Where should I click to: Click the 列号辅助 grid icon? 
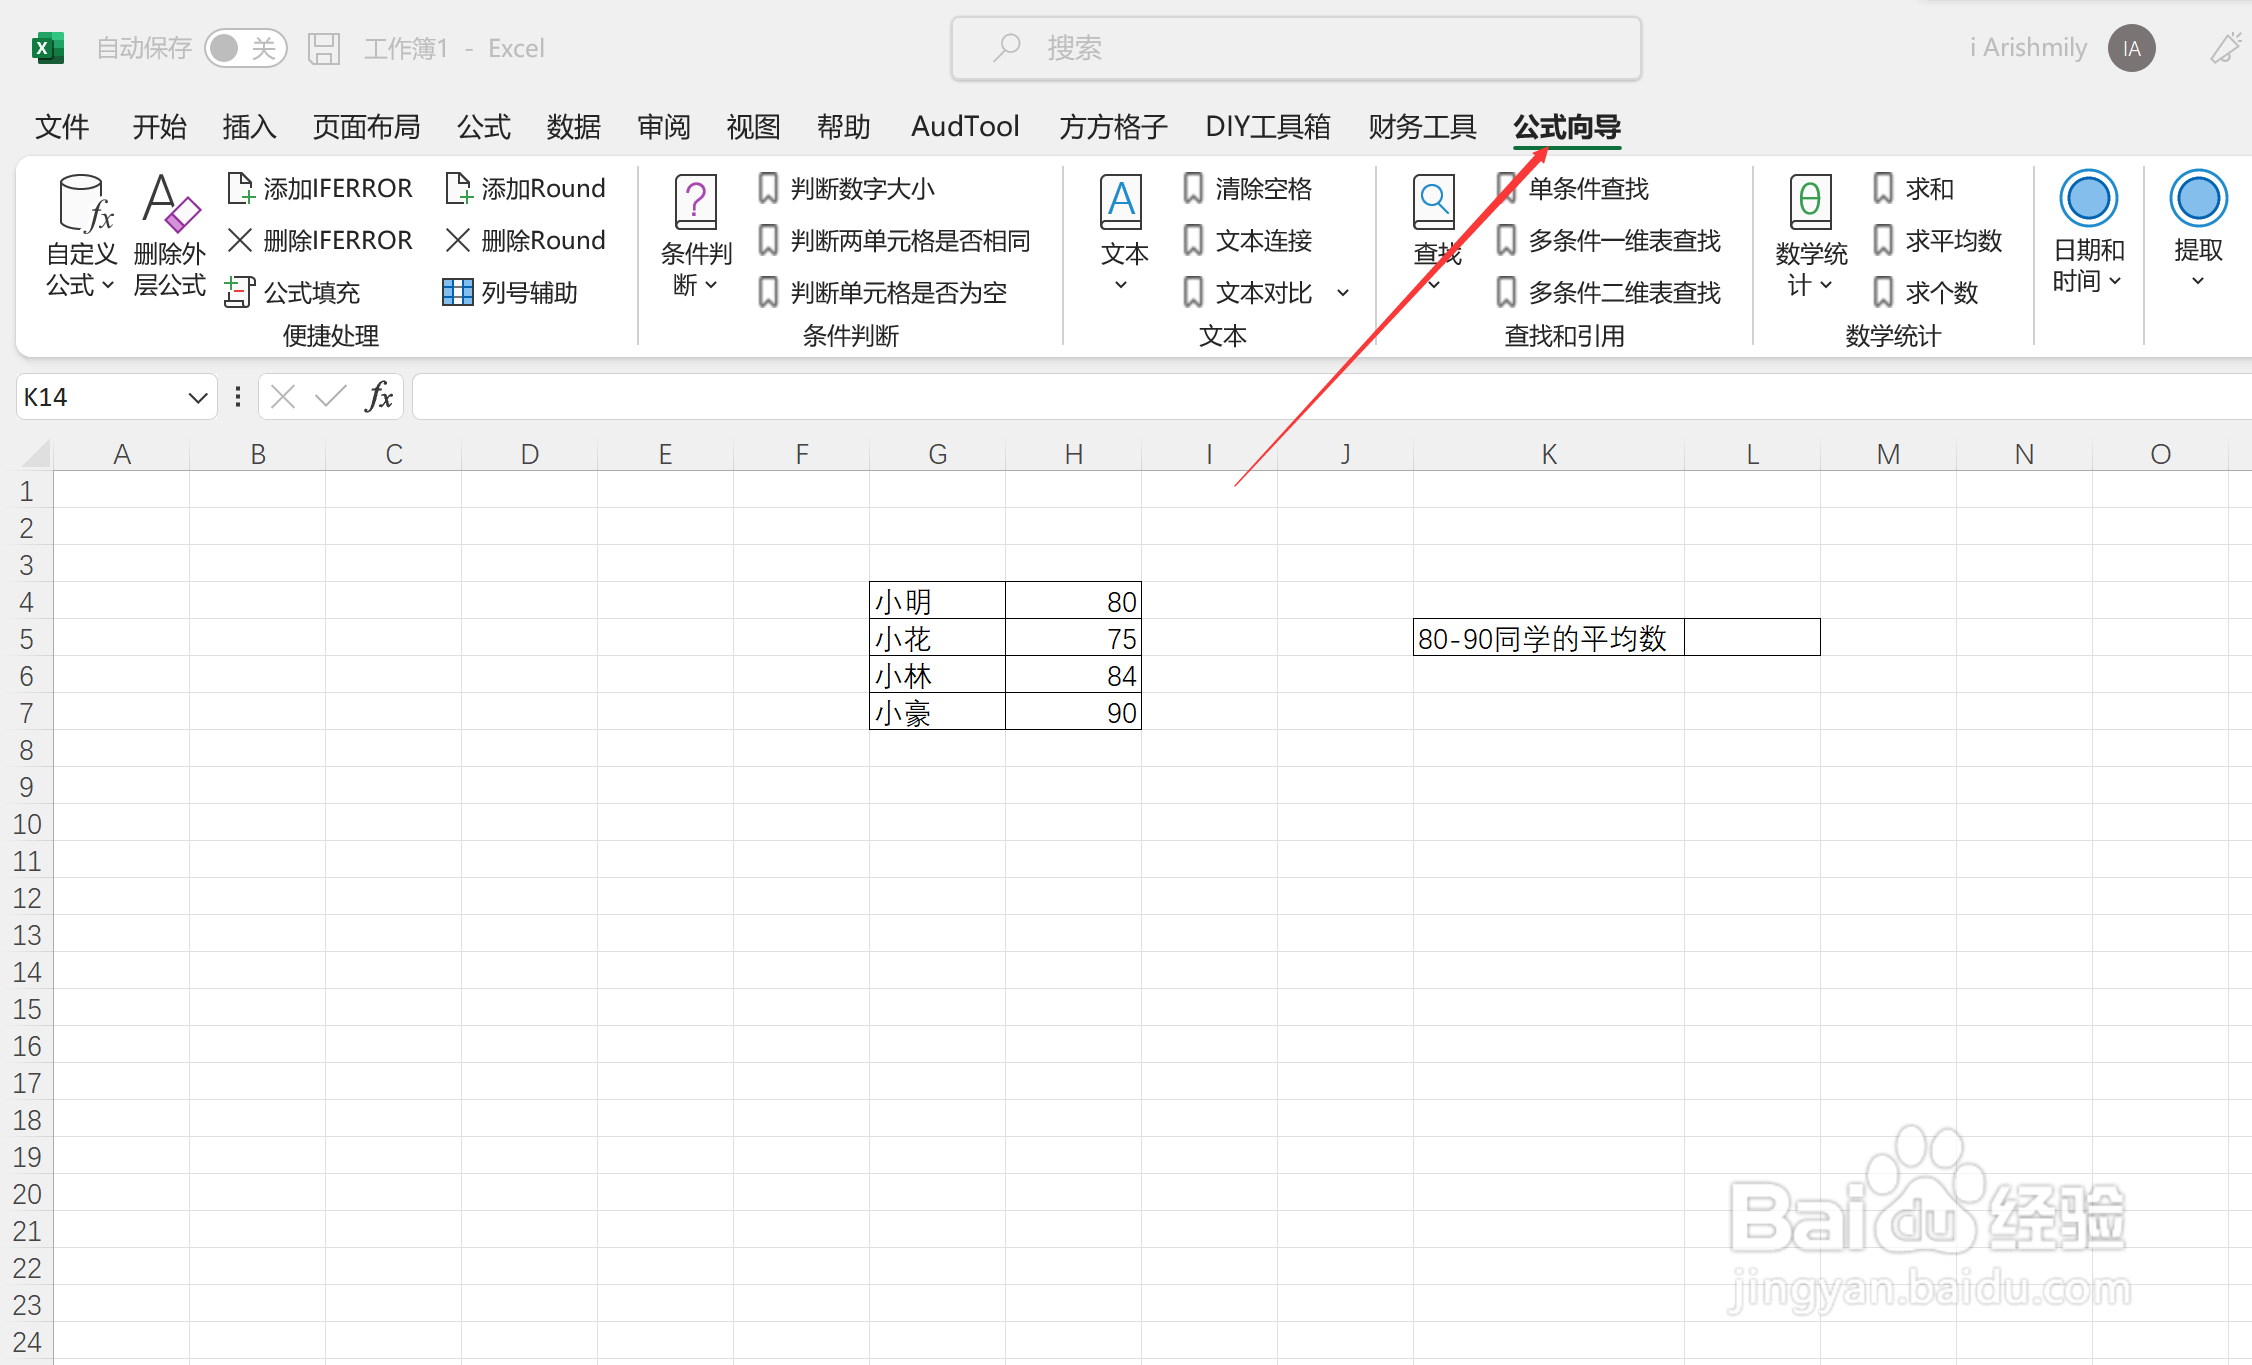click(x=457, y=292)
